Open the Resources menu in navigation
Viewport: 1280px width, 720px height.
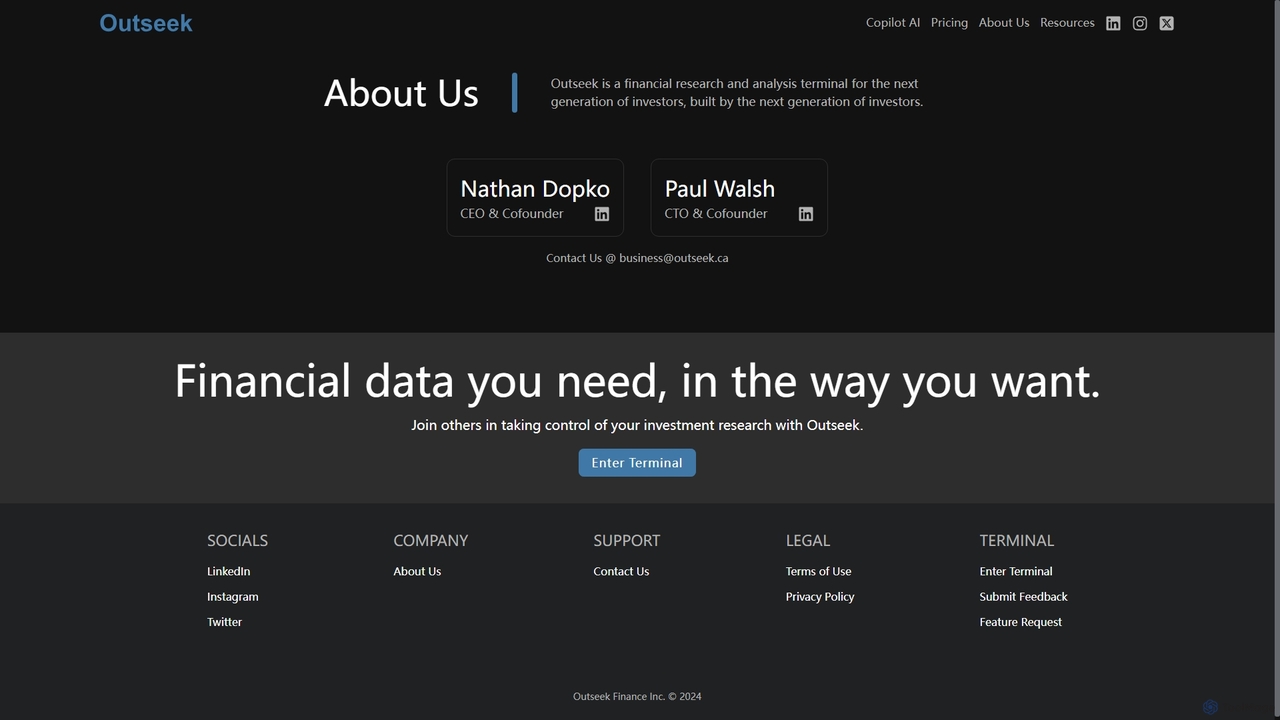pos(1067,22)
